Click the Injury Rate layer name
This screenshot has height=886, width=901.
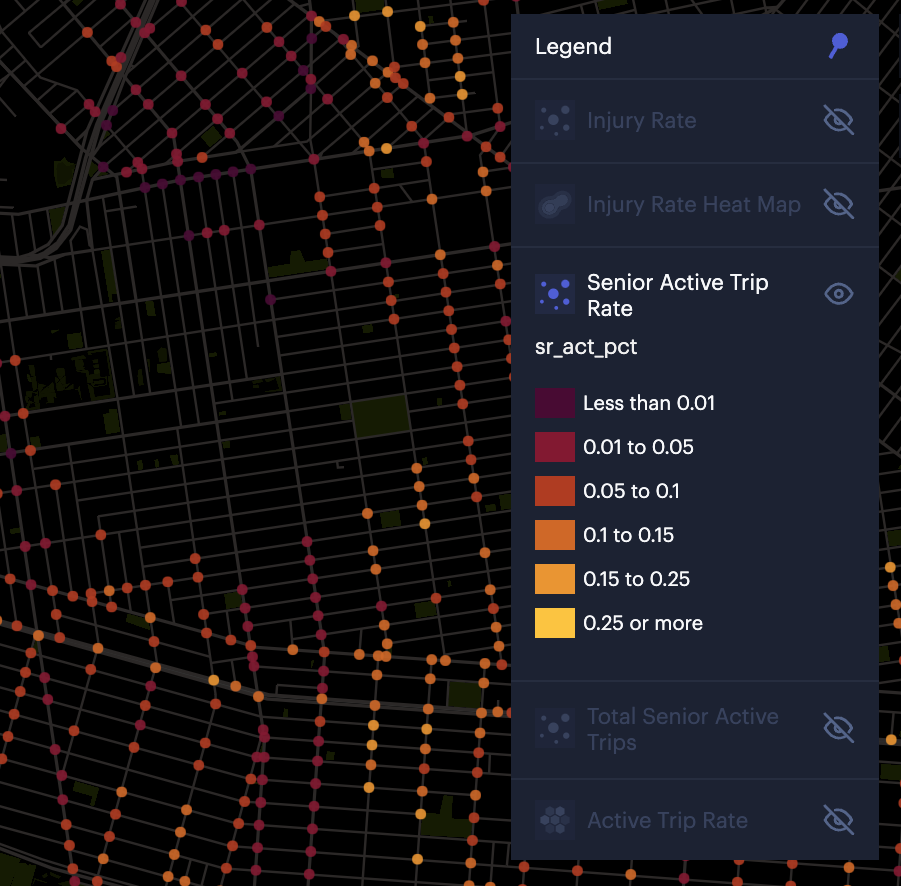(641, 121)
